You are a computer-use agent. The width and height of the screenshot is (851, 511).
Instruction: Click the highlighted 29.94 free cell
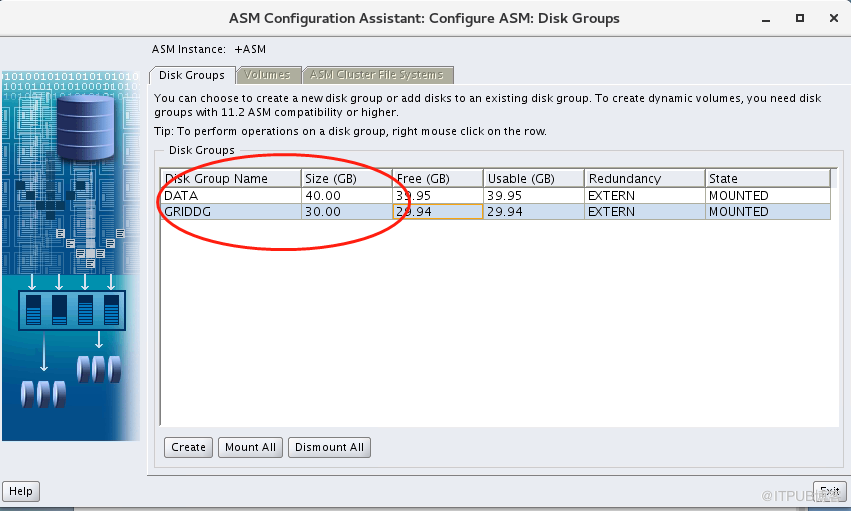[x=437, y=212]
